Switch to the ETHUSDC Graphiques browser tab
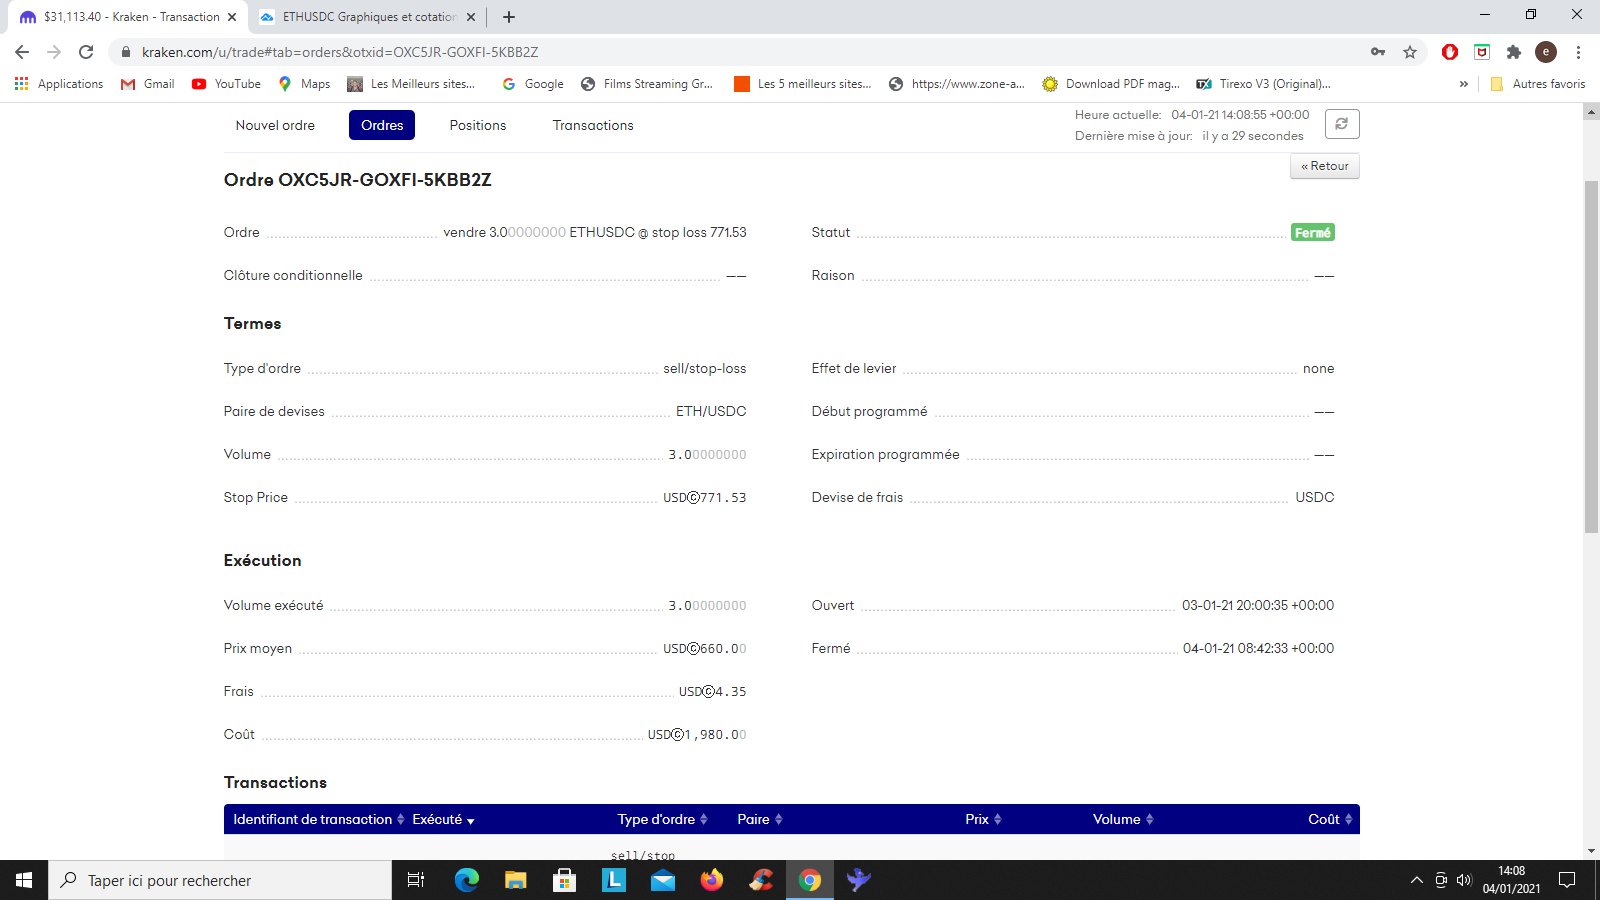The height and width of the screenshot is (900, 1600). pyautogui.click(x=366, y=17)
